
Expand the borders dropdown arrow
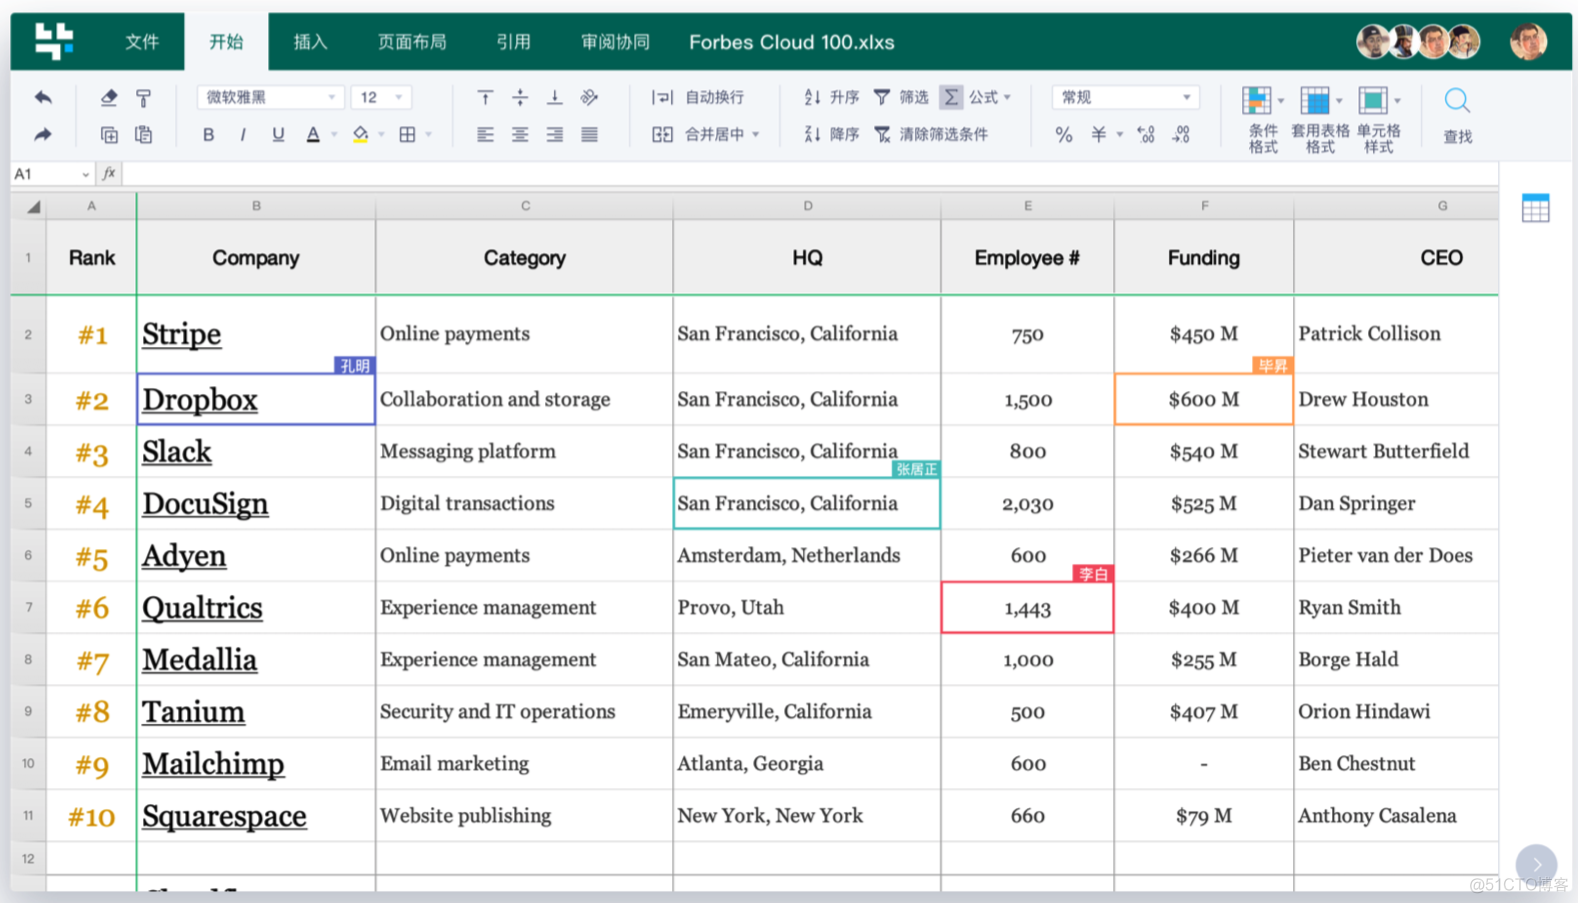[x=429, y=134]
